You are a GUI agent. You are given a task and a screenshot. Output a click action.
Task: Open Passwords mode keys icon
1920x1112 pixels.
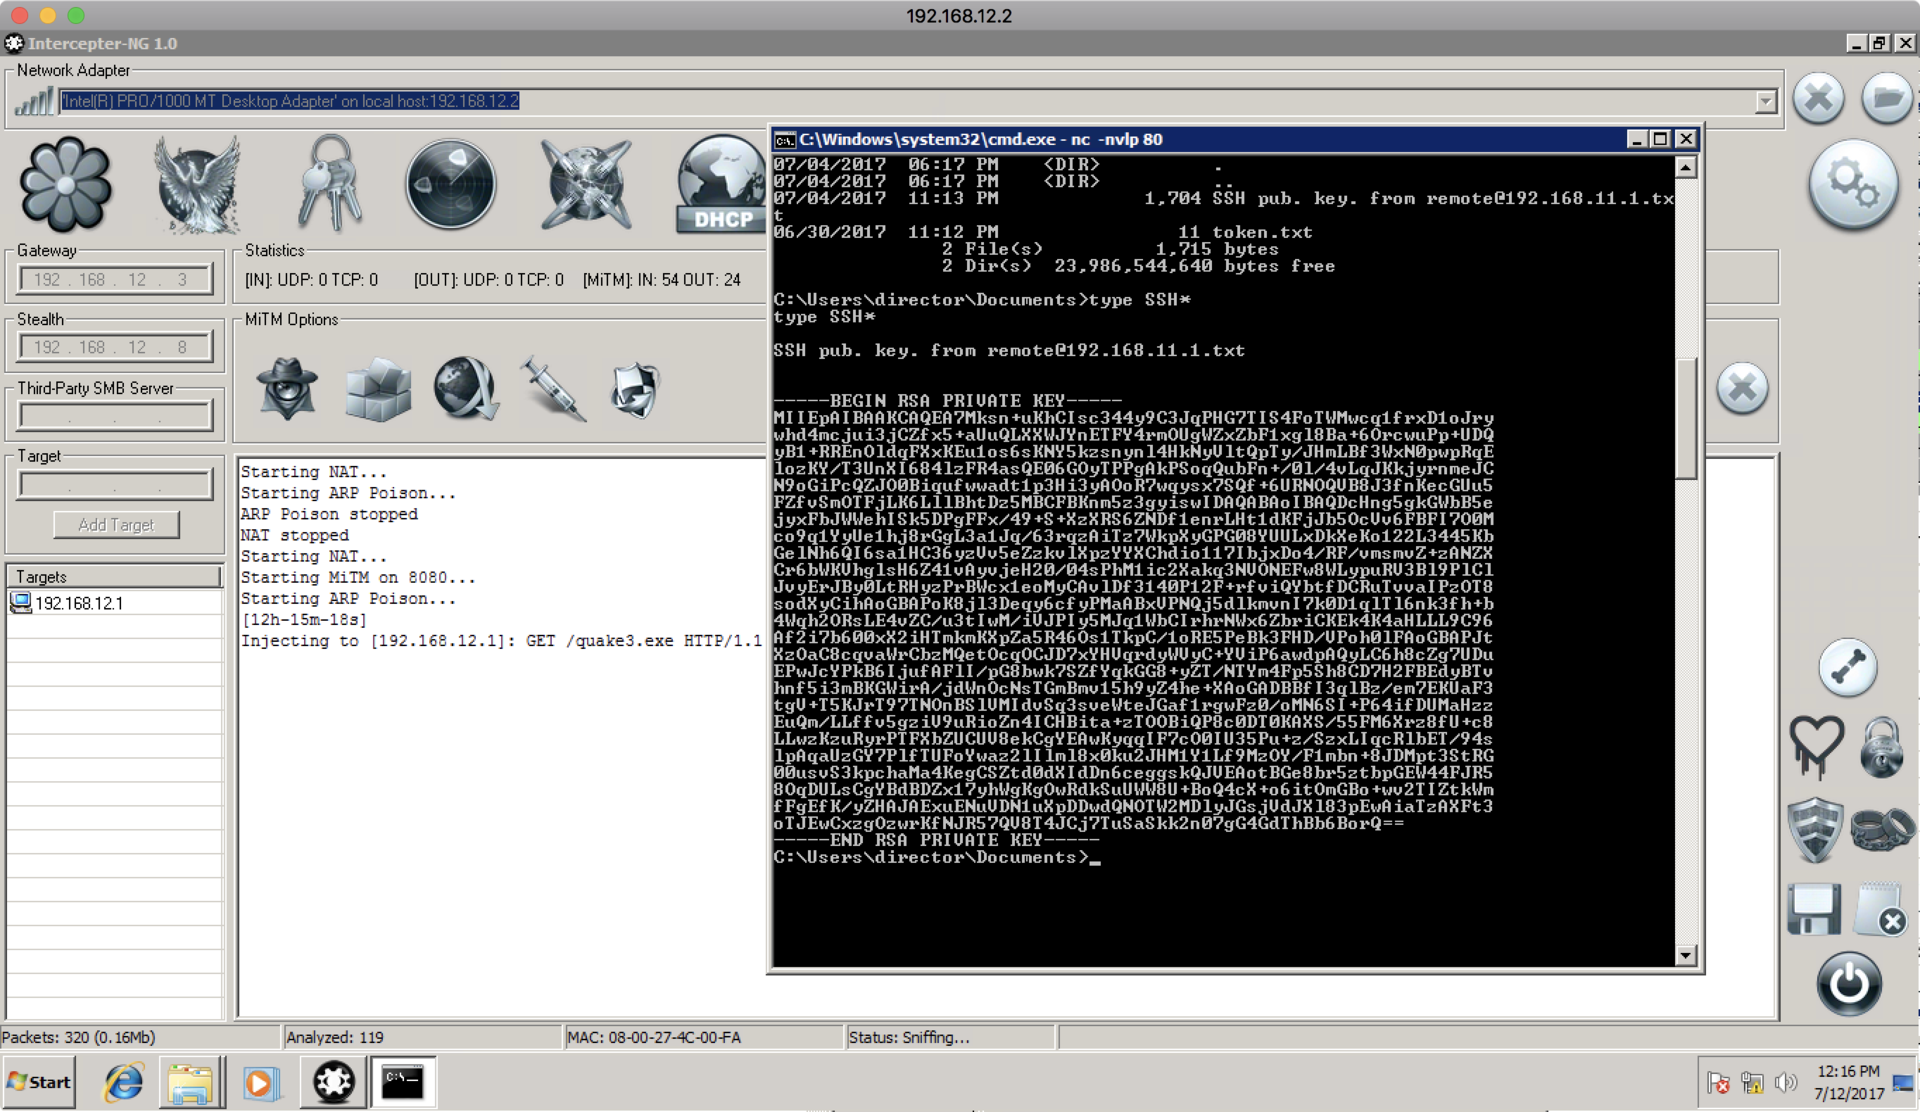point(329,184)
